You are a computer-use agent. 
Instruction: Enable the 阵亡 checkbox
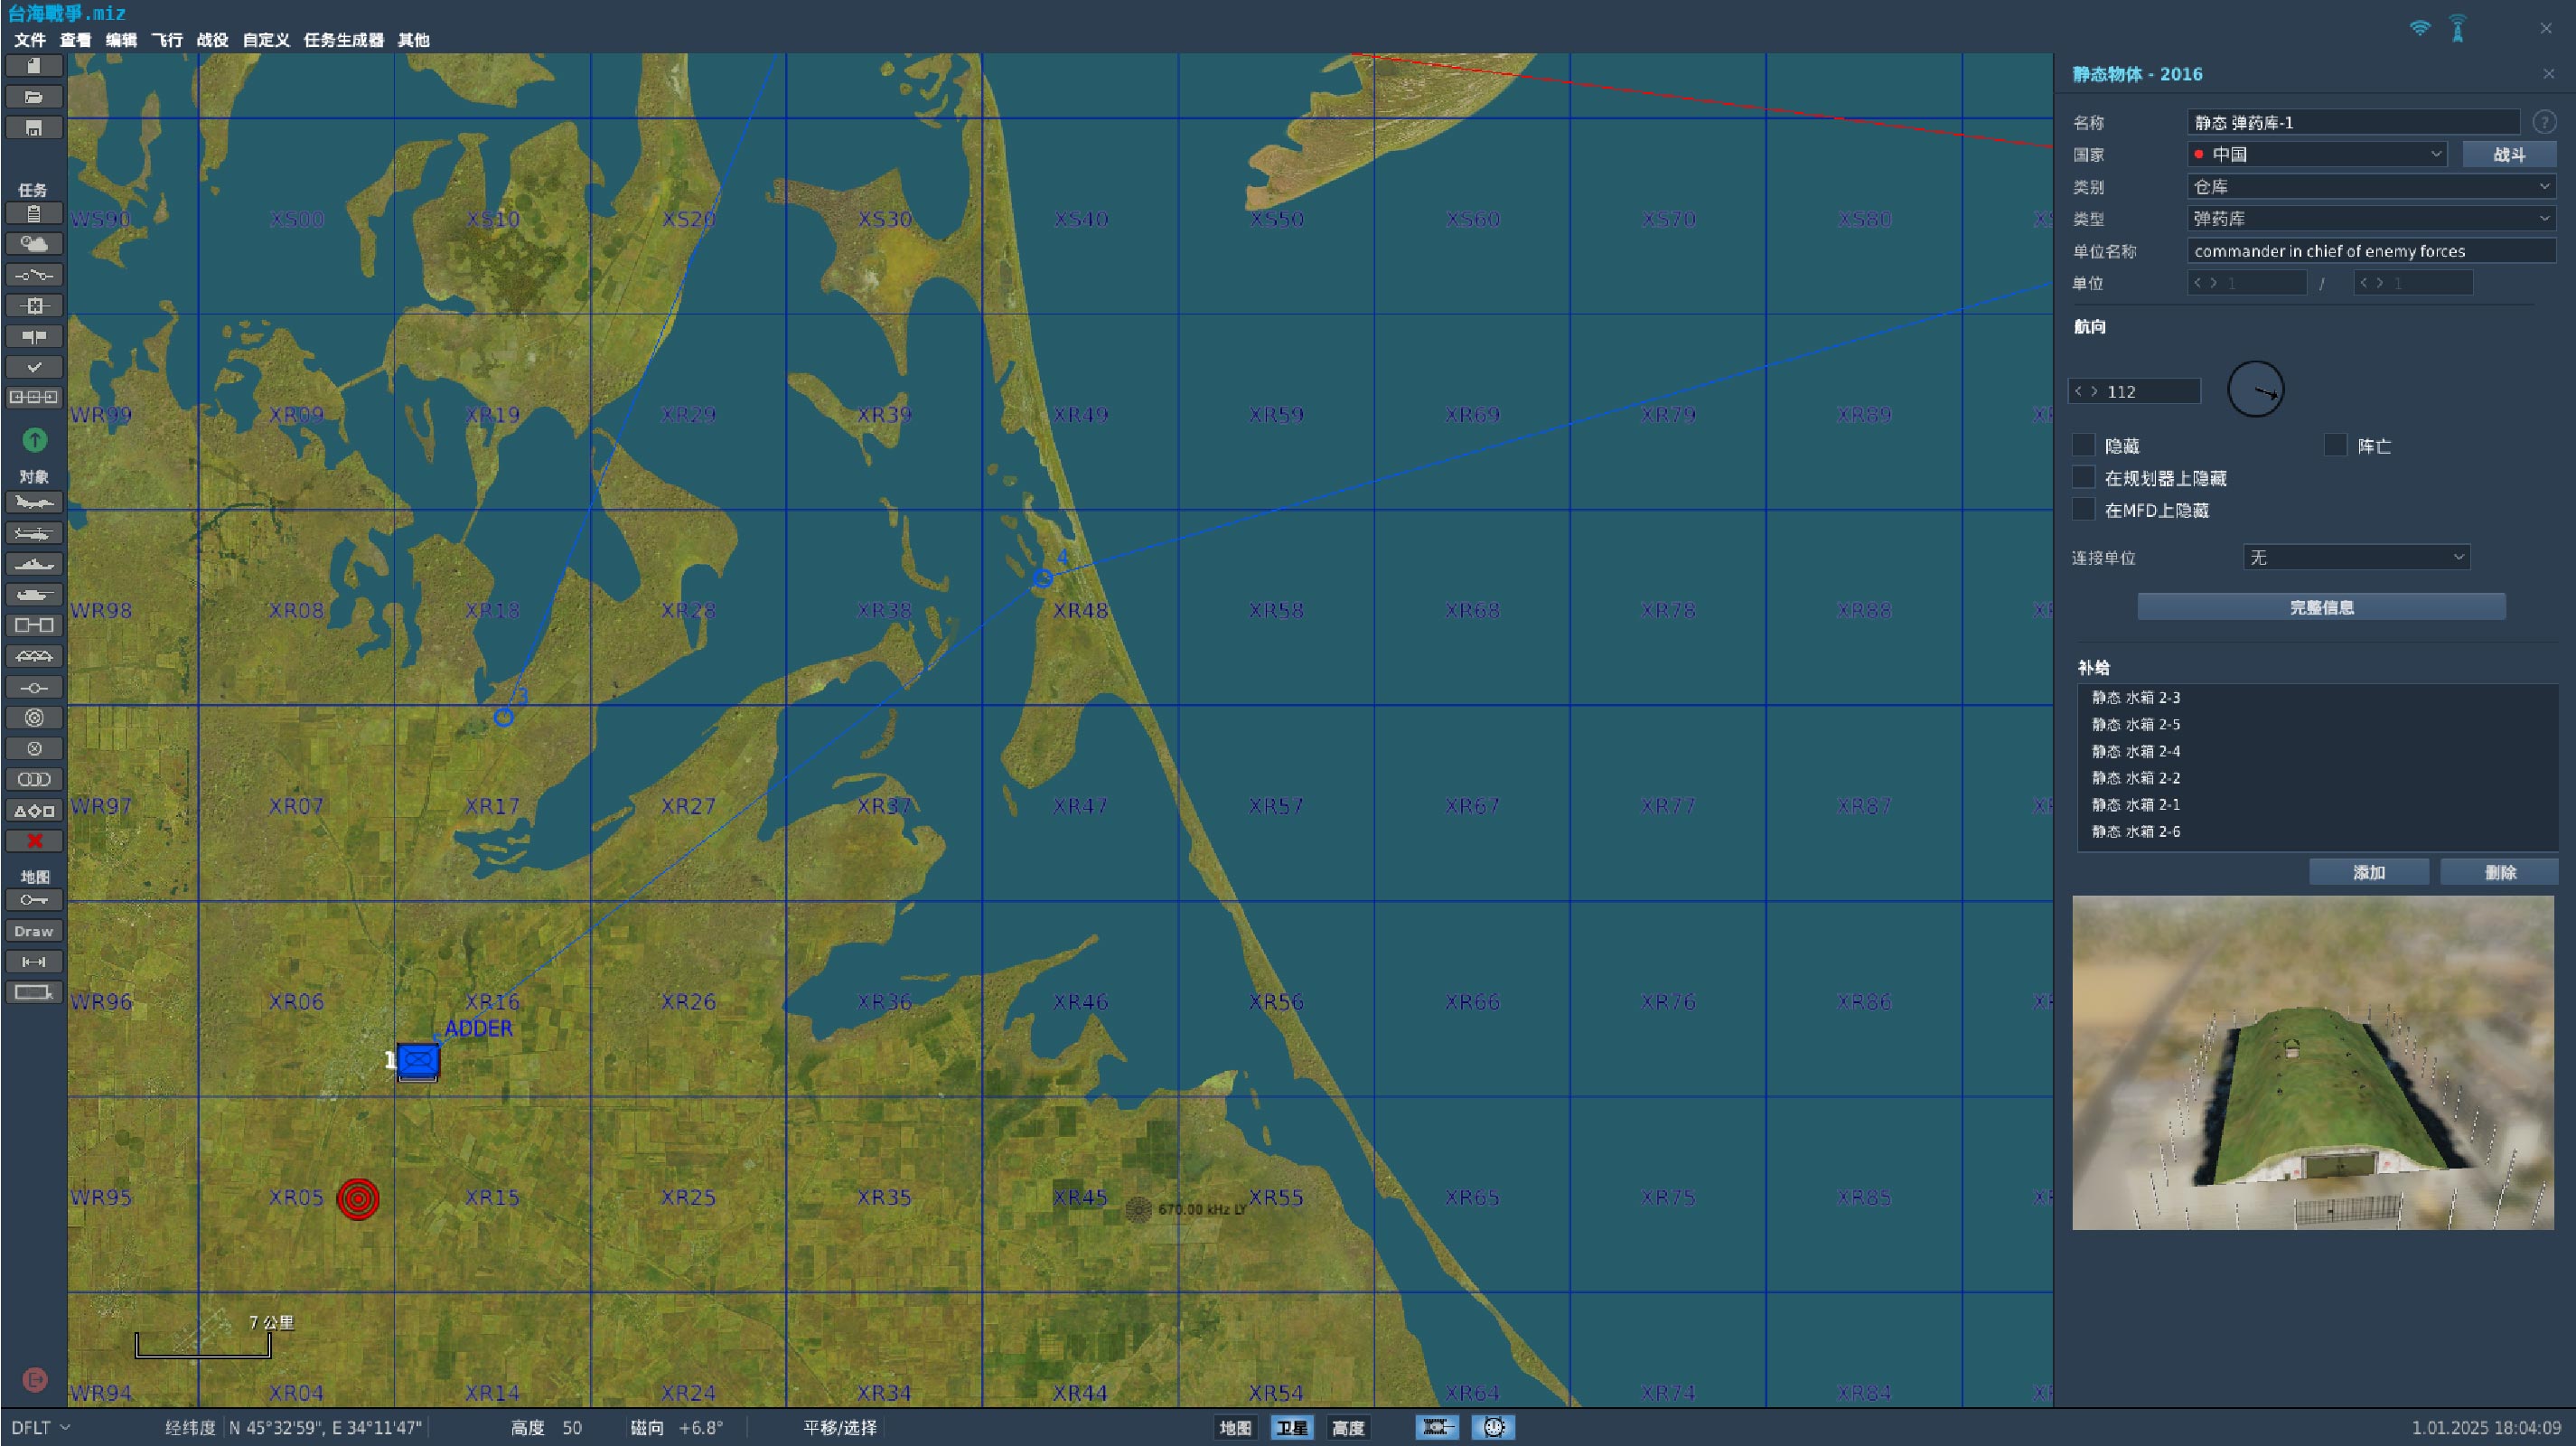pyautogui.click(x=2336, y=445)
